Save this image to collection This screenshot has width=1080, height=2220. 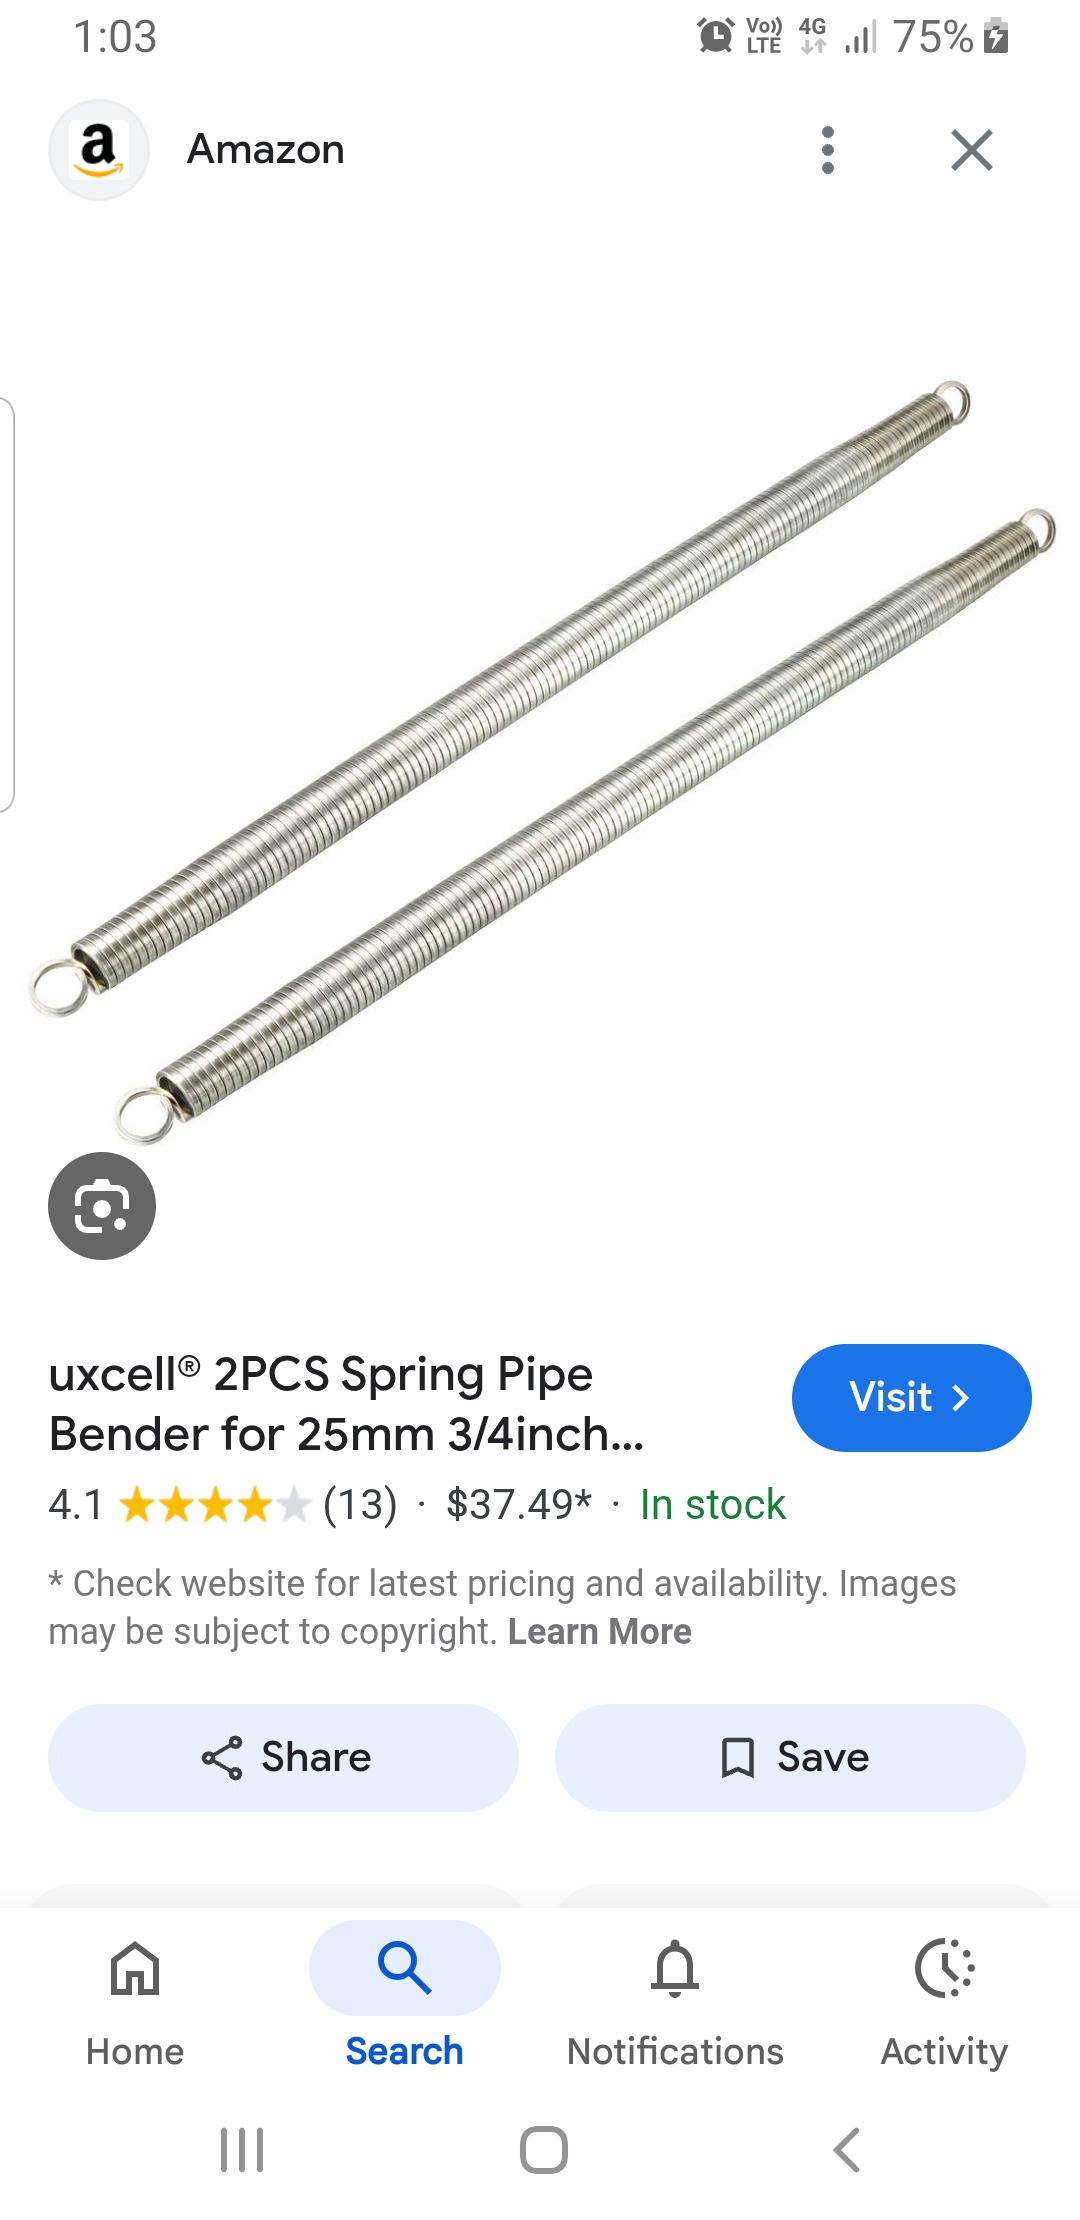tap(790, 1757)
